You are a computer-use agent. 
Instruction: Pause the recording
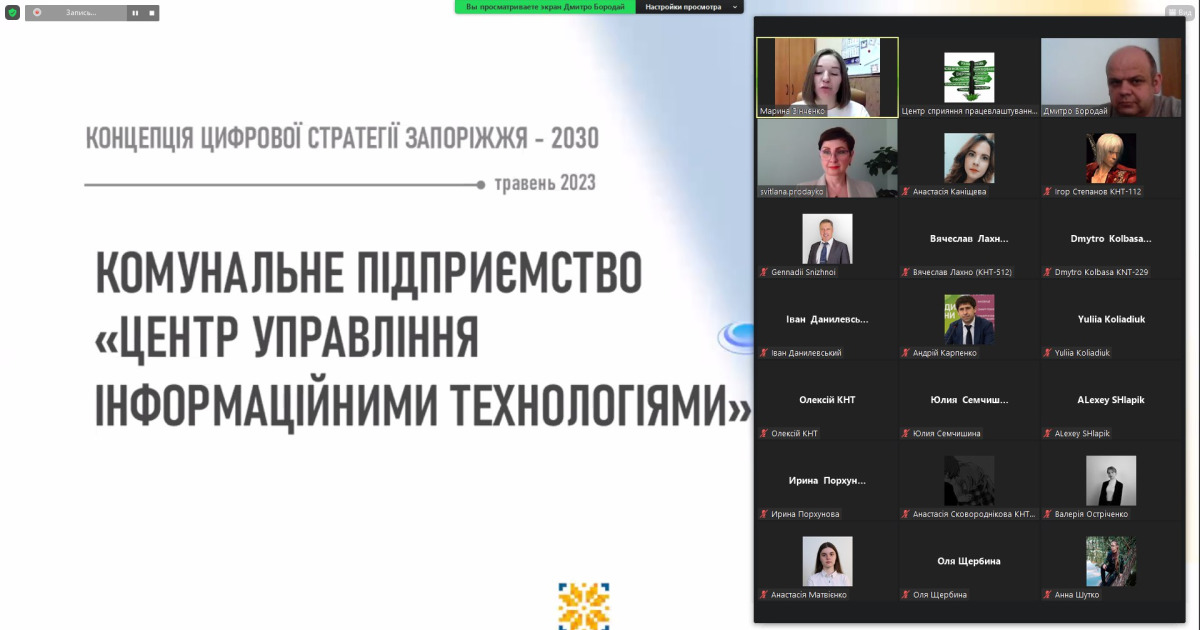(135, 13)
